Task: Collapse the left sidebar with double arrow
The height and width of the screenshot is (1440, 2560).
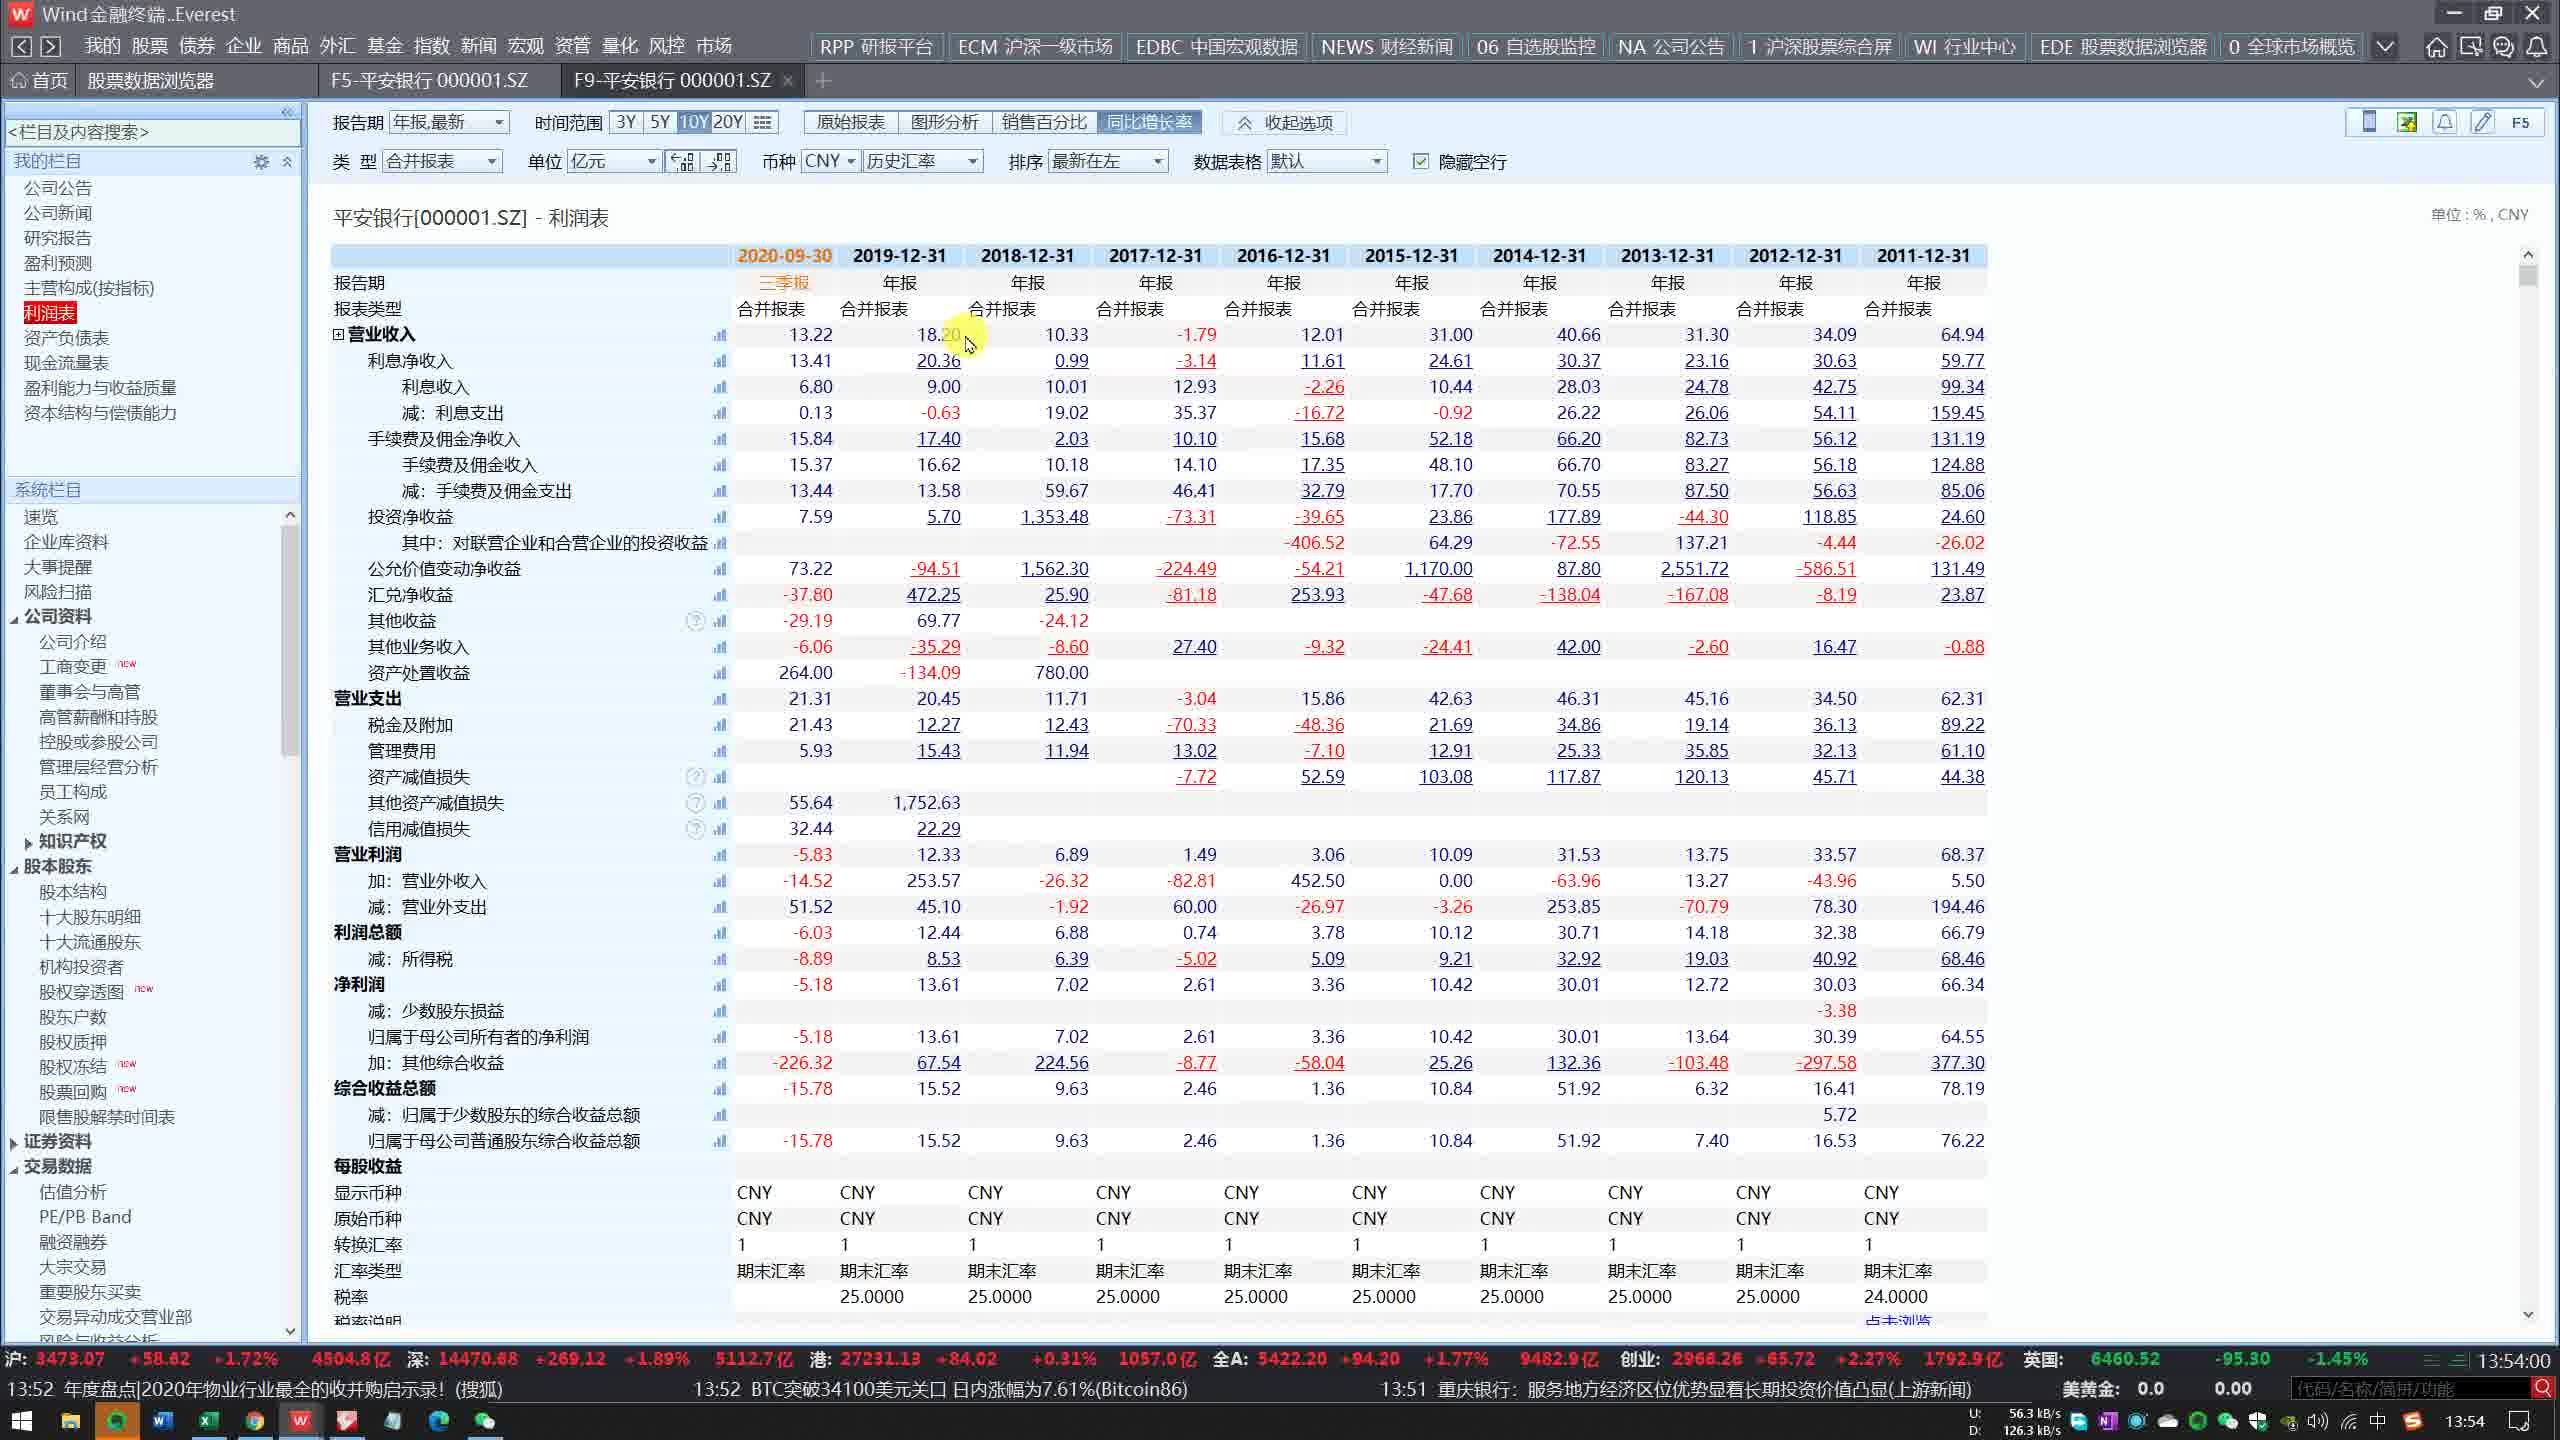Action: point(287,111)
